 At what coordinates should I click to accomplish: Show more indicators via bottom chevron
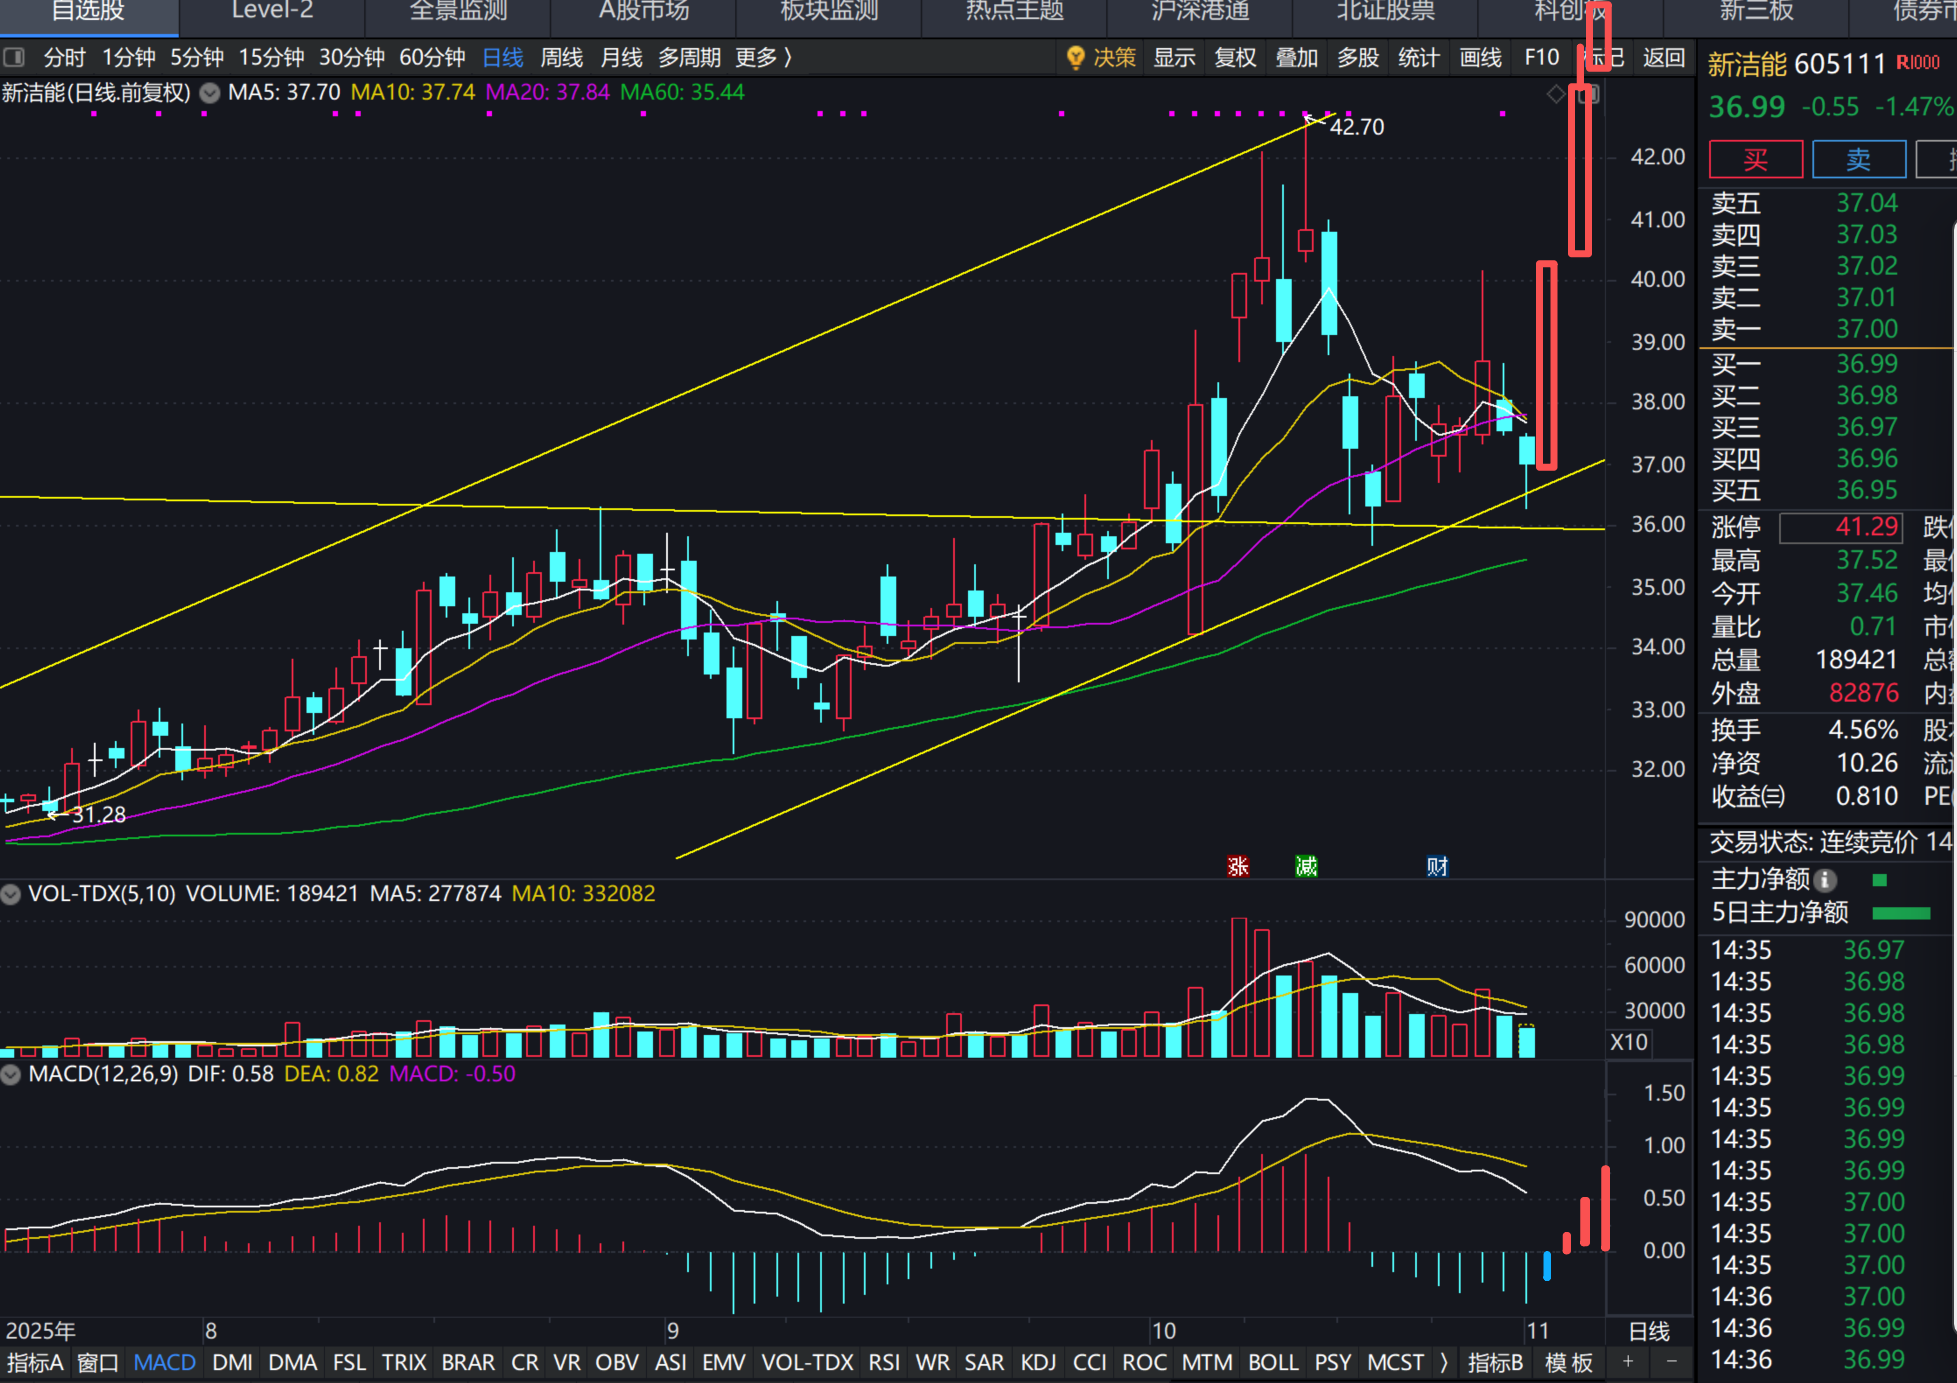click(x=1443, y=1362)
